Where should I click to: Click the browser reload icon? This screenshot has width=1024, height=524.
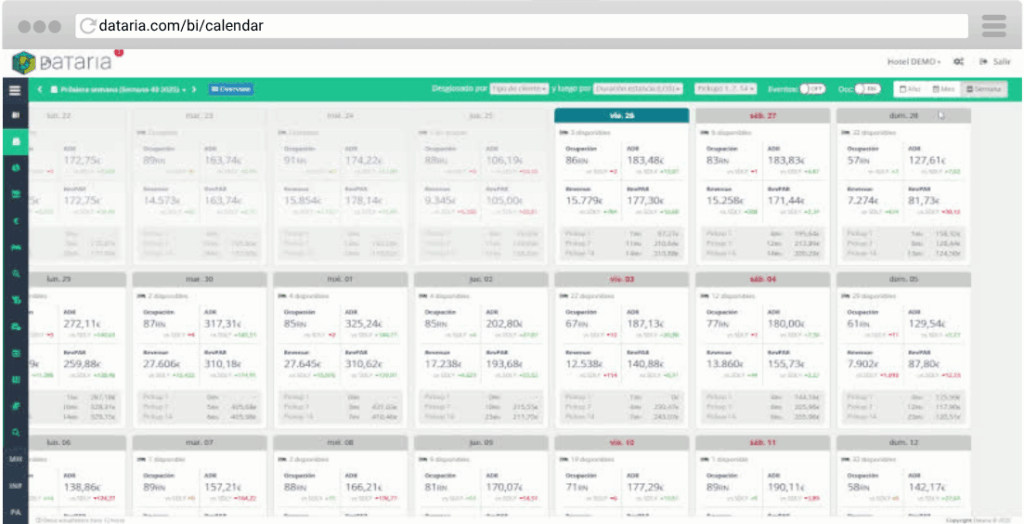88,25
